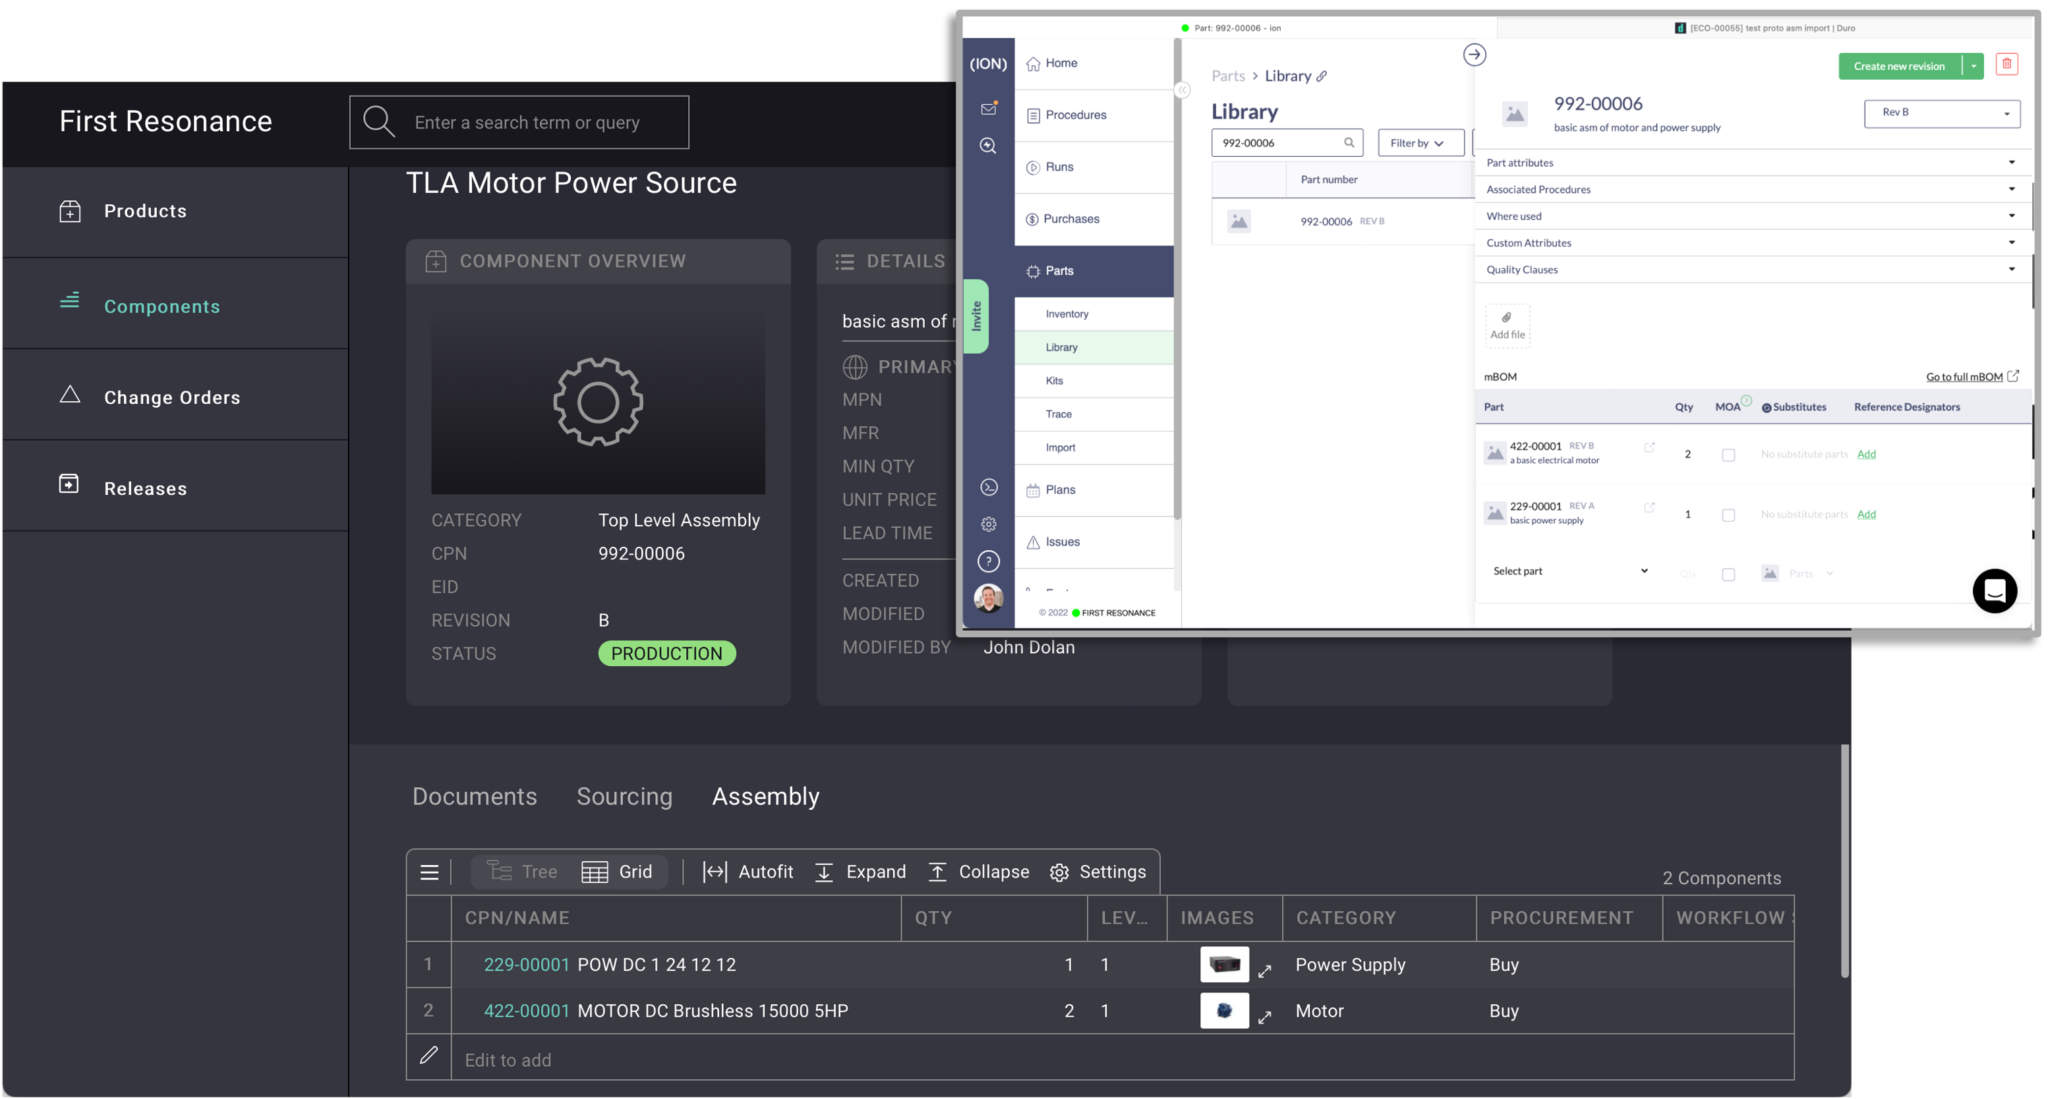This screenshot has height=1099, width=2048.
Task: Open the ION settings gear icon
Action: click(989, 524)
